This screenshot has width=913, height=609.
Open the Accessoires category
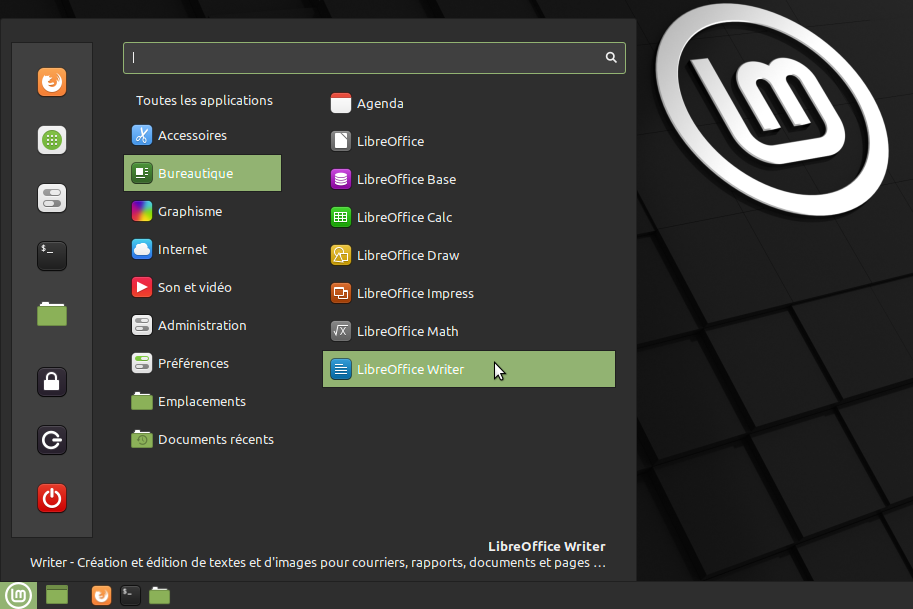(192, 135)
